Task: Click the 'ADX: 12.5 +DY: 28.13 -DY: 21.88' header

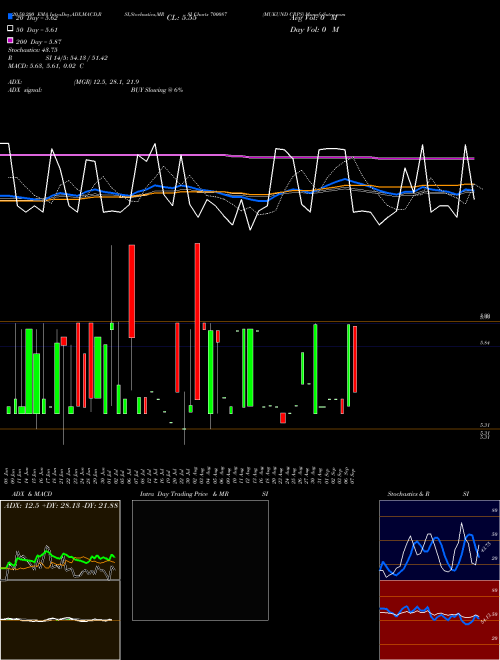Action: point(61,505)
